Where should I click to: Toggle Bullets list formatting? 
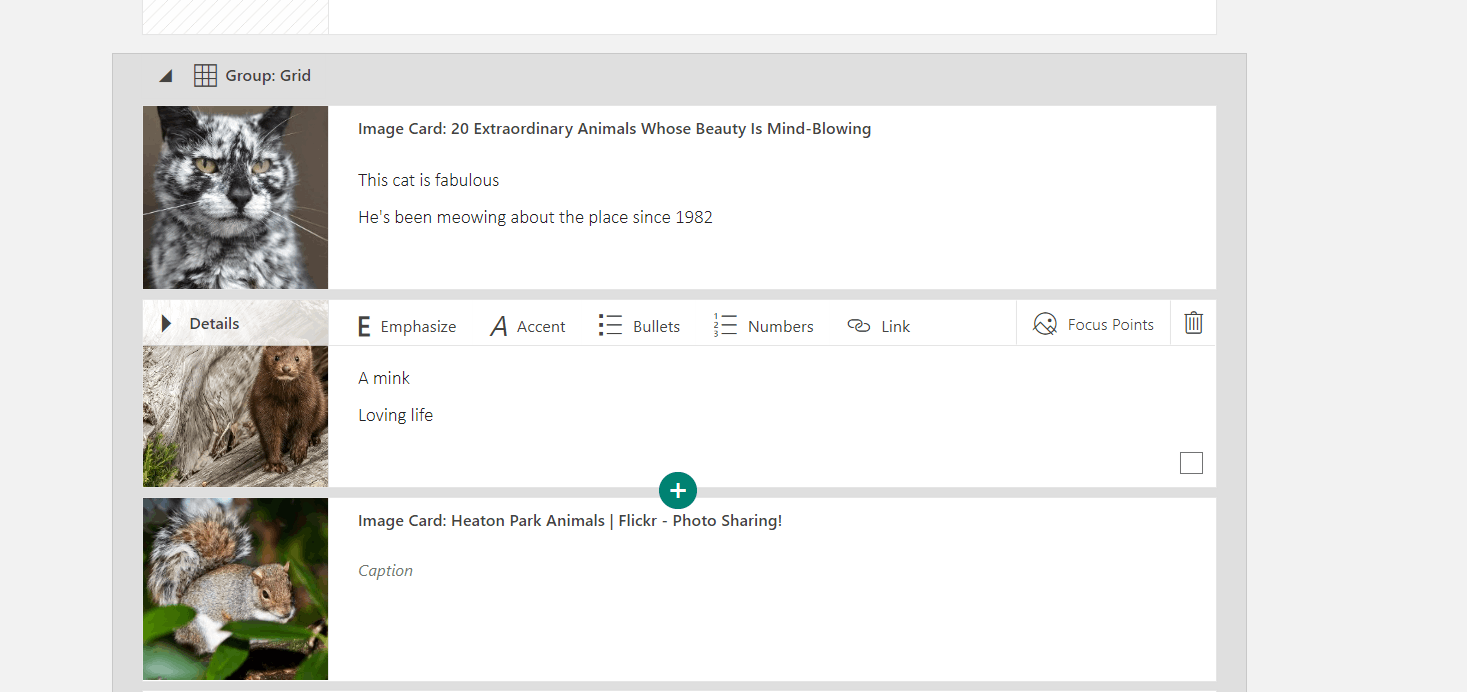tap(639, 325)
